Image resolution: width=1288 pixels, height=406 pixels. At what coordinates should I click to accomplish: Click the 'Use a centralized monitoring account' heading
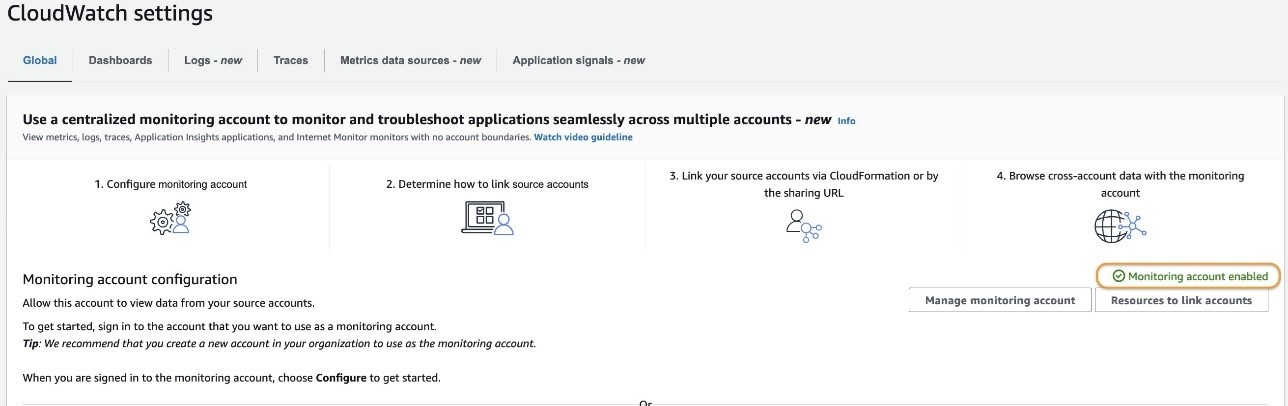pyautogui.click(x=427, y=119)
